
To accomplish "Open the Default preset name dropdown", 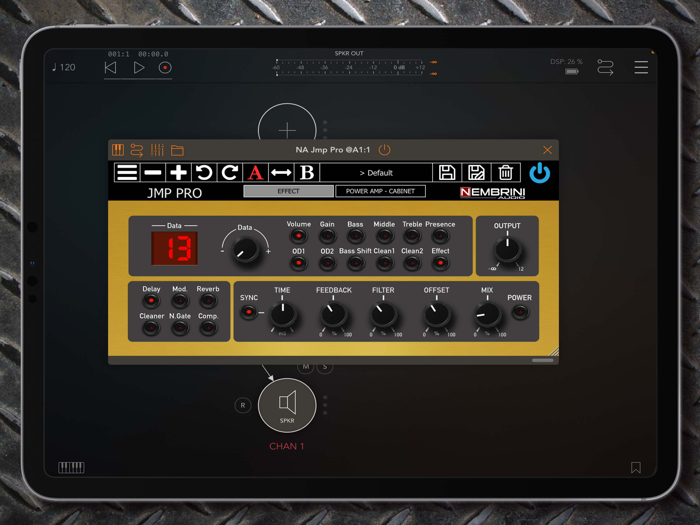I will click(x=376, y=173).
